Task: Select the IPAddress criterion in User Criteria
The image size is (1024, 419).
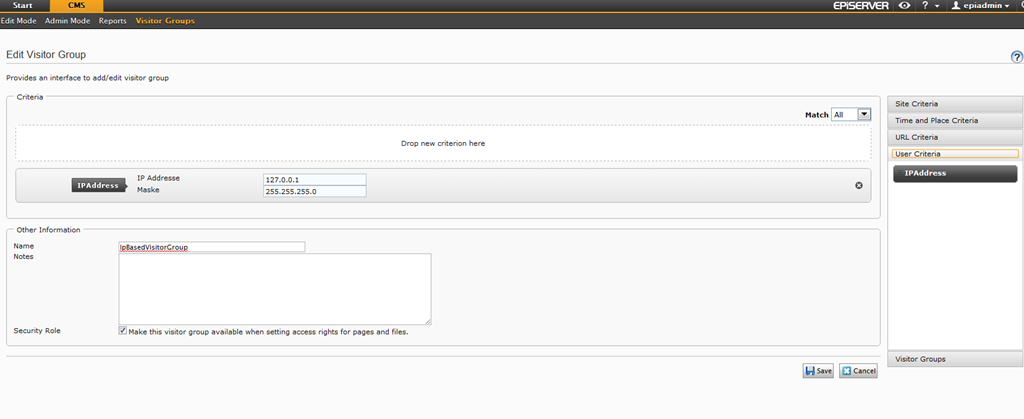Action: (955, 174)
